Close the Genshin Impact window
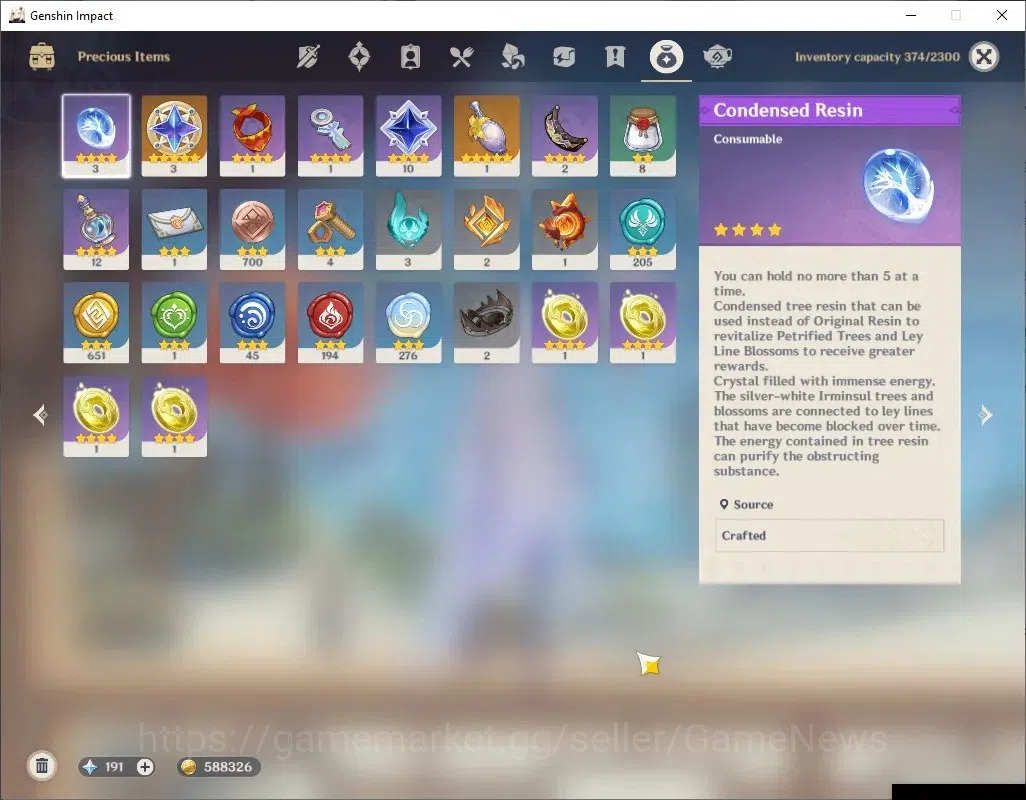The image size is (1026, 800). pyautogui.click(x=1001, y=15)
